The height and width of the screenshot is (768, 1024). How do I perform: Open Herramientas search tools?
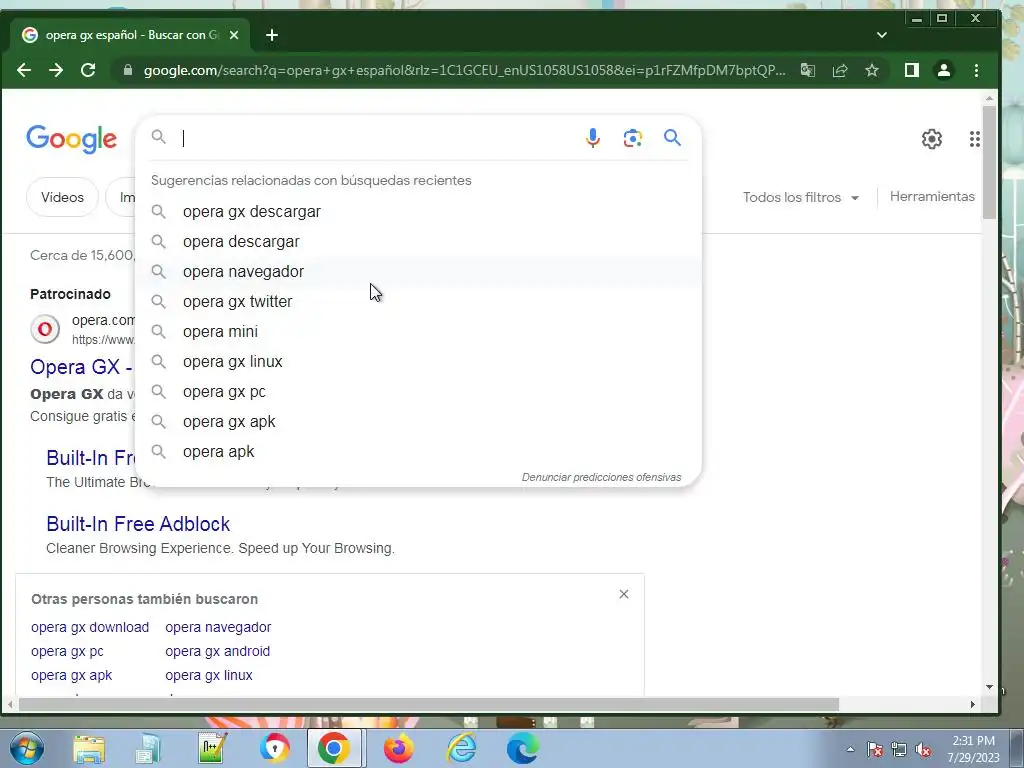click(932, 197)
